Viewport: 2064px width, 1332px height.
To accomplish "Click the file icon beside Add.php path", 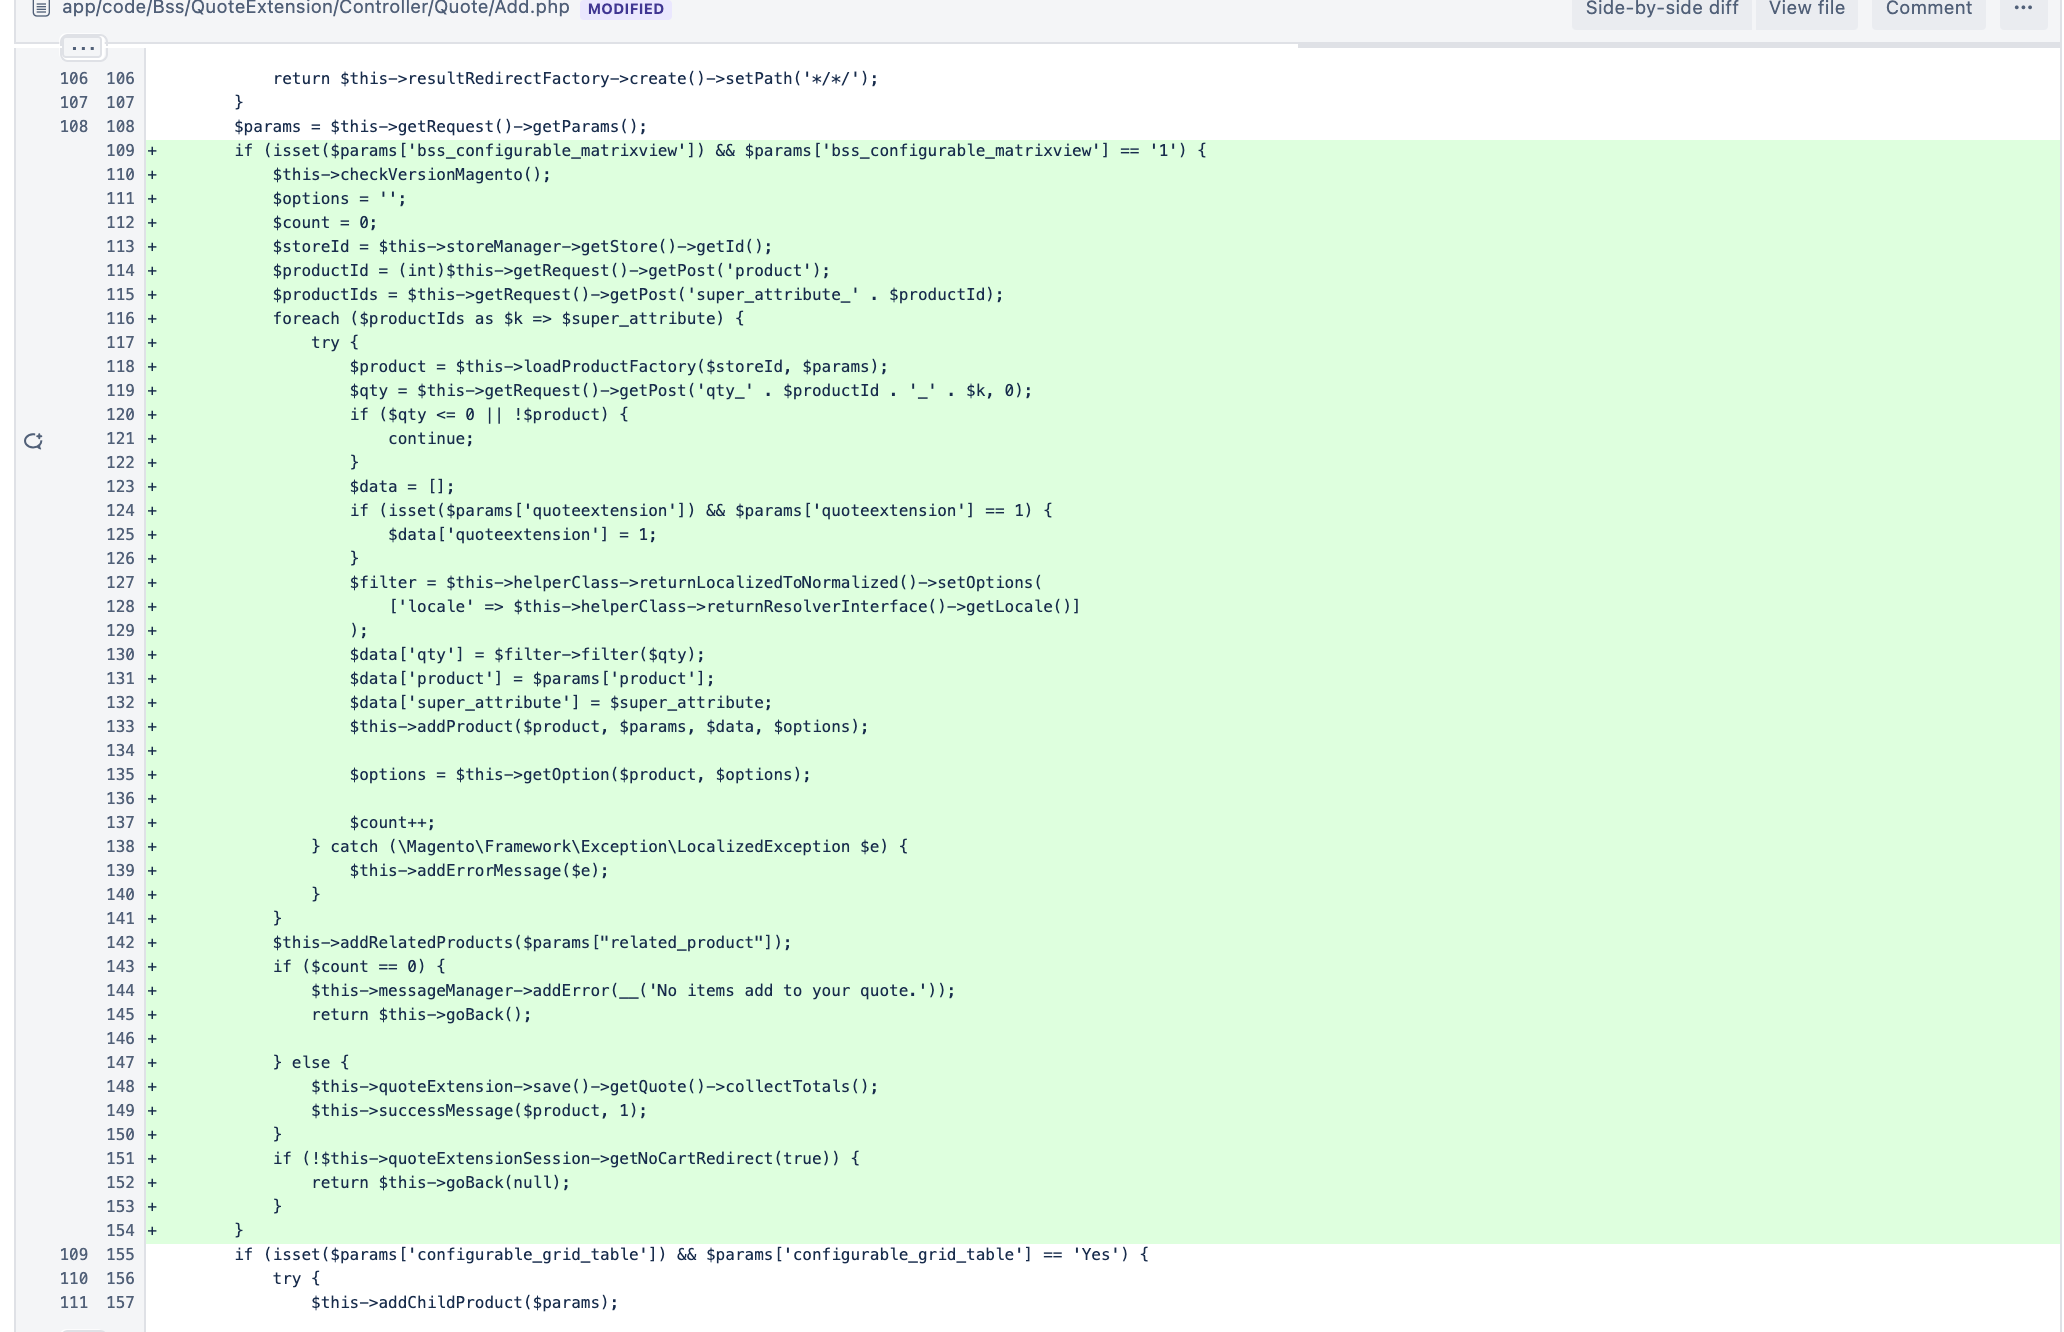I will tap(41, 9).
